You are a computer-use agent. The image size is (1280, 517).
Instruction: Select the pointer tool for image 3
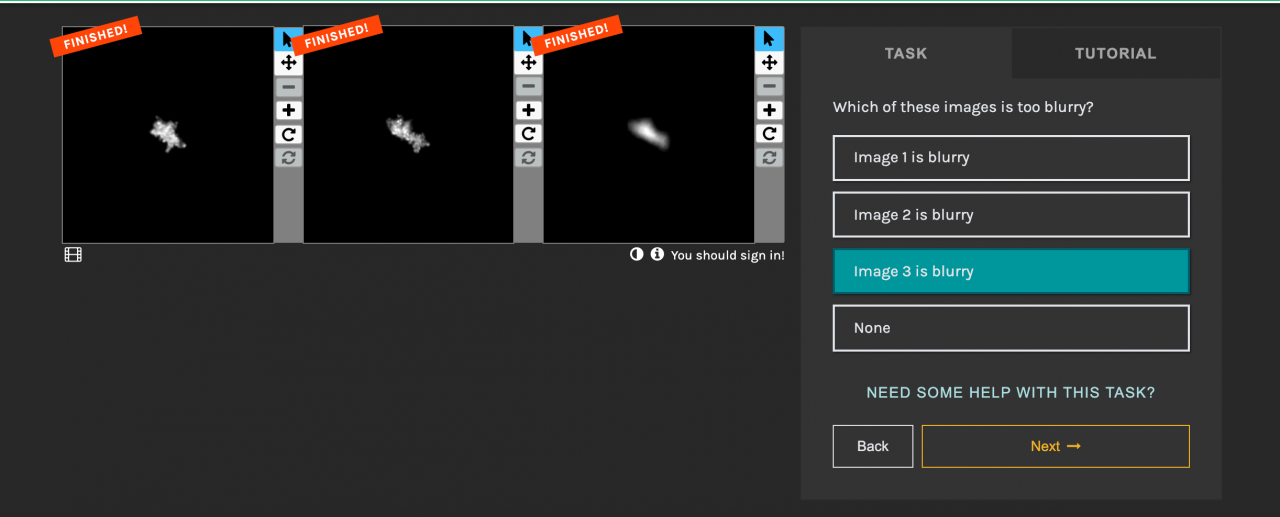click(x=769, y=39)
